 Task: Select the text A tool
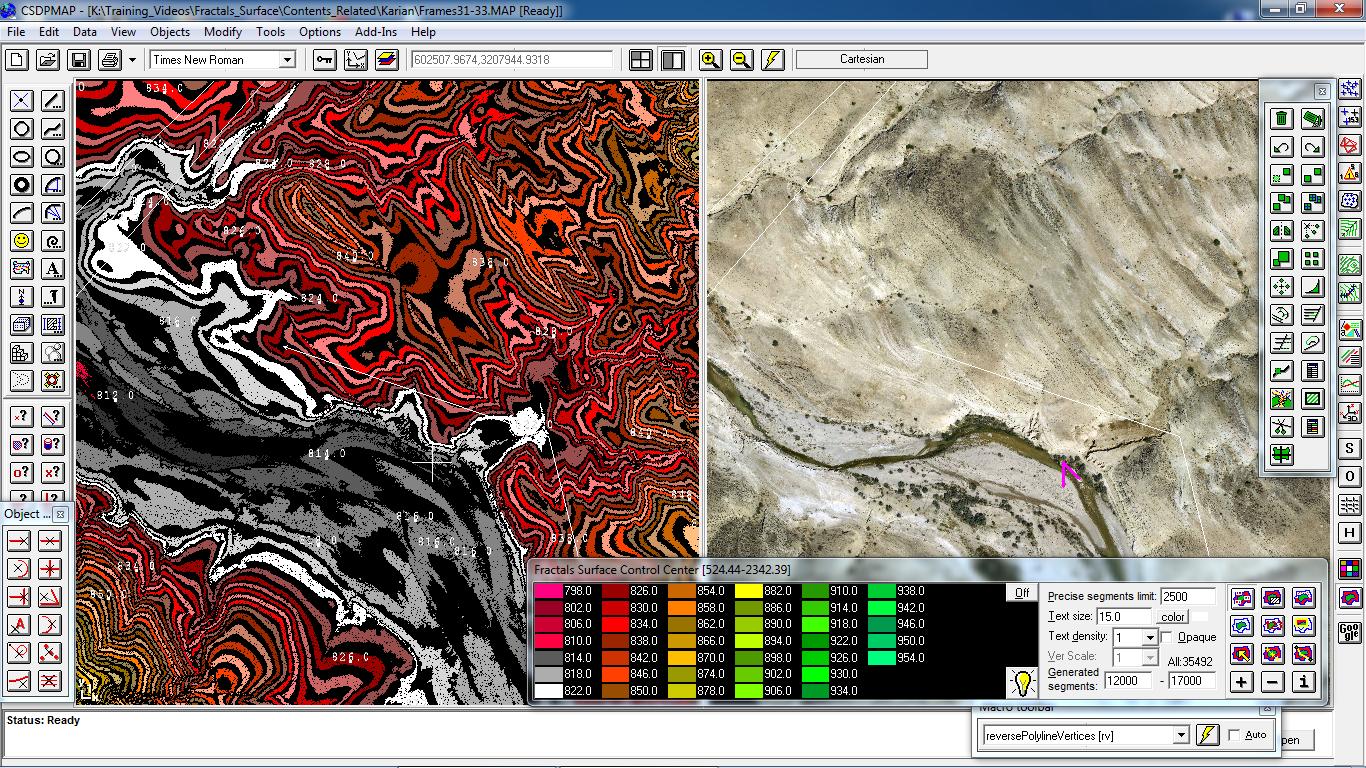[x=53, y=269]
